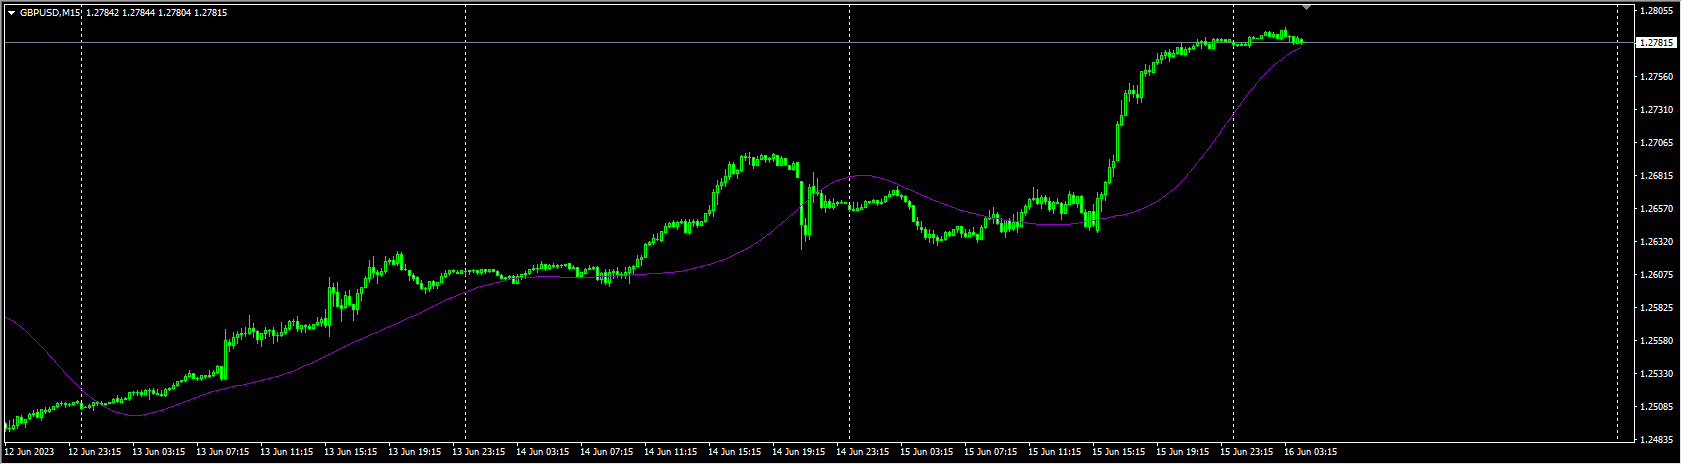Click the 1.28055 price scale label
Image resolution: width=1682 pixels, height=465 pixels.
(1656, 11)
